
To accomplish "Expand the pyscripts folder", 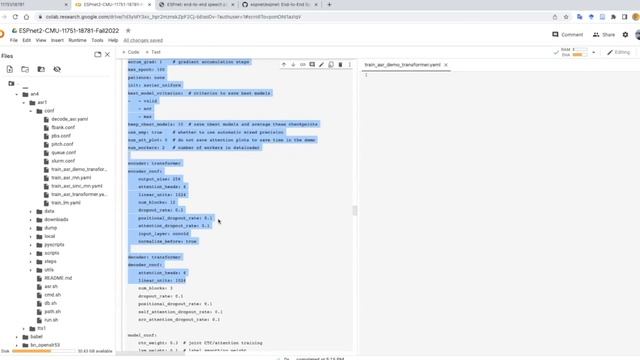I will pyautogui.click(x=31, y=245).
